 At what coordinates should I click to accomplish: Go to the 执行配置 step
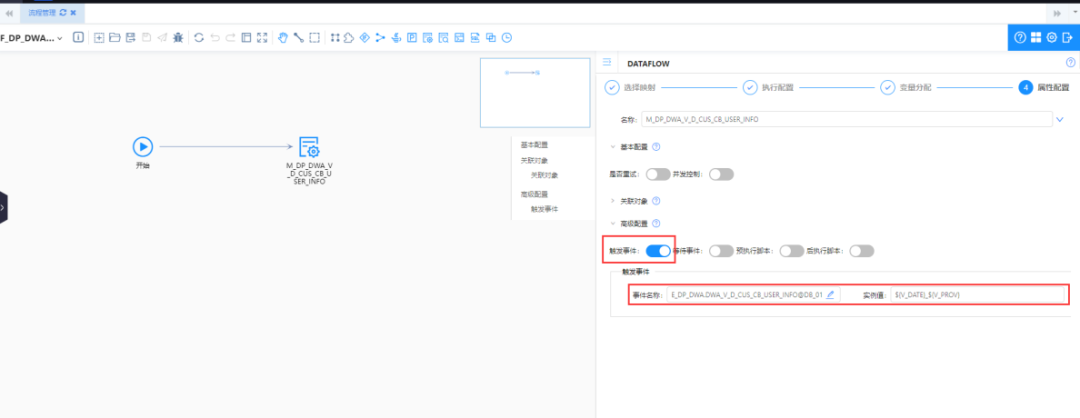pyautogui.click(x=768, y=88)
